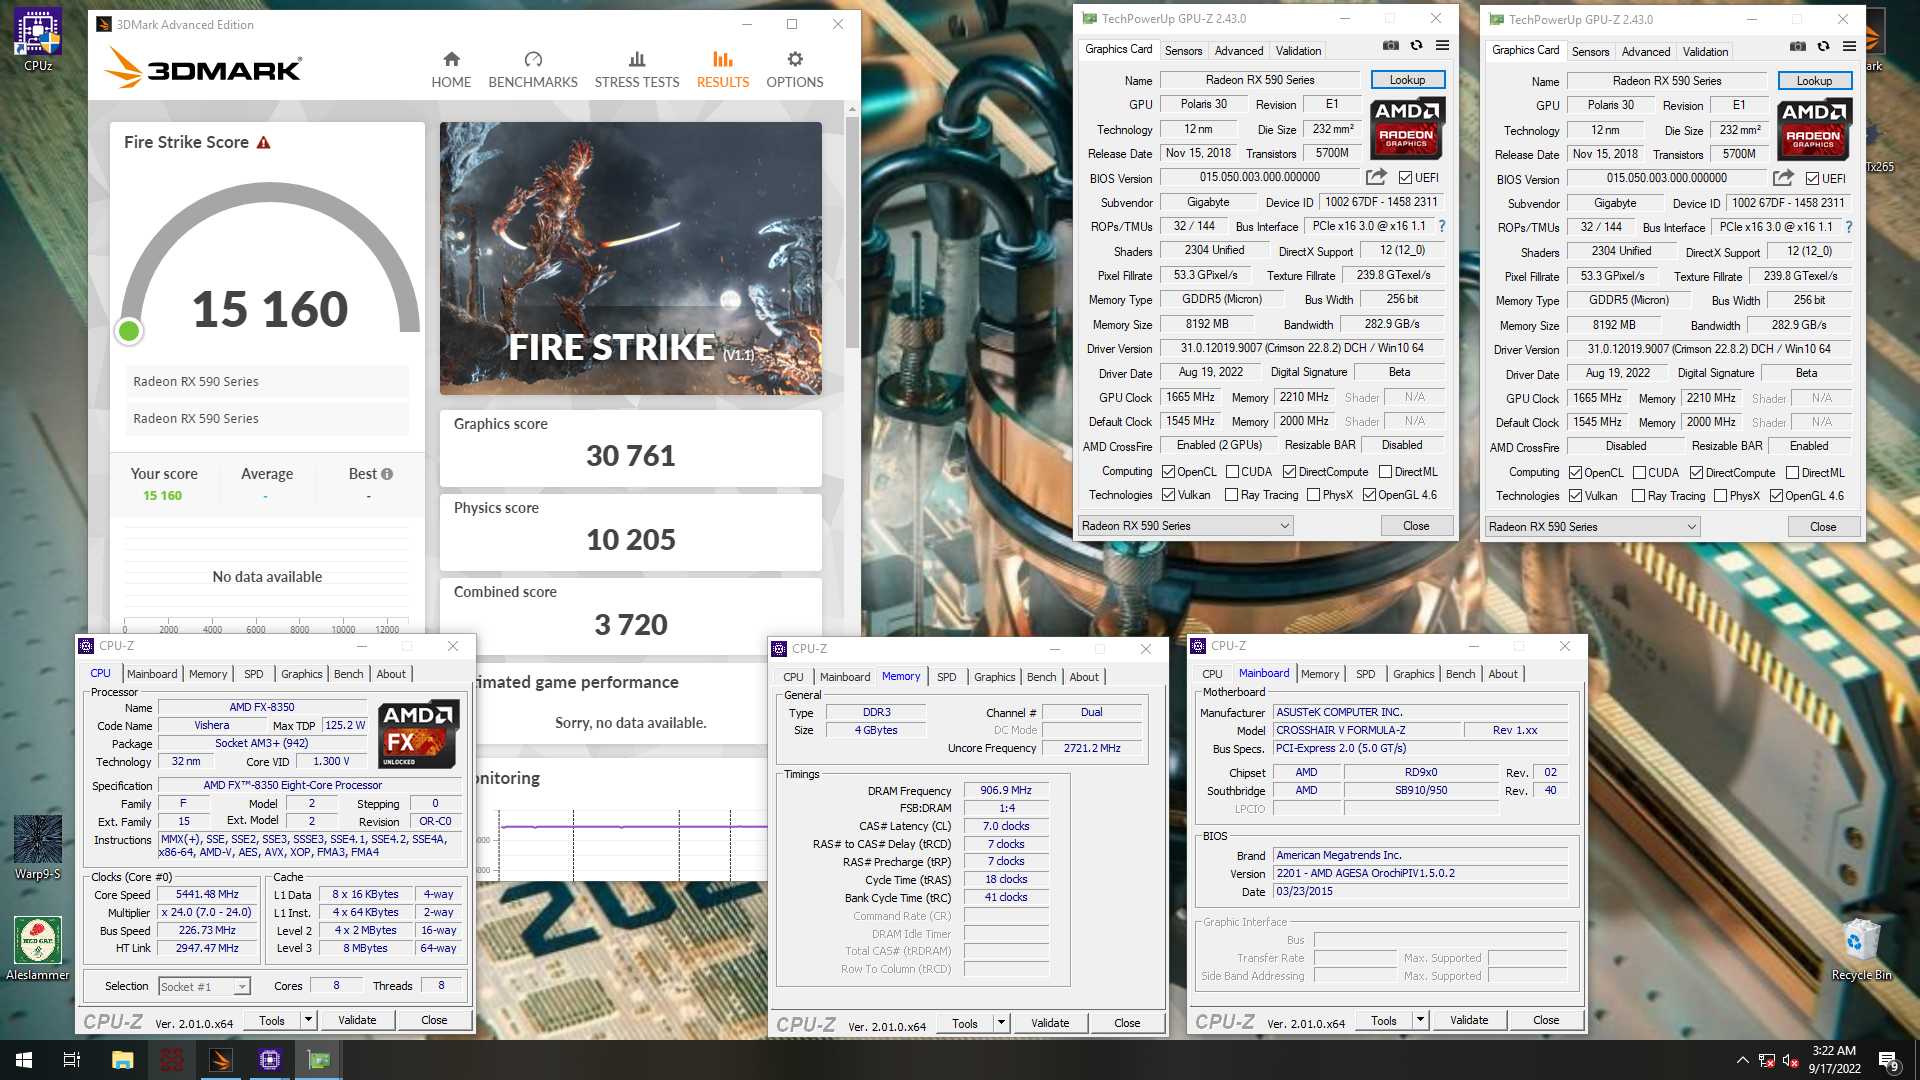Expand Tools arrow in CPU-Z CPU window
Image resolution: width=1920 pixels, height=1080 pixels.
308,1020
